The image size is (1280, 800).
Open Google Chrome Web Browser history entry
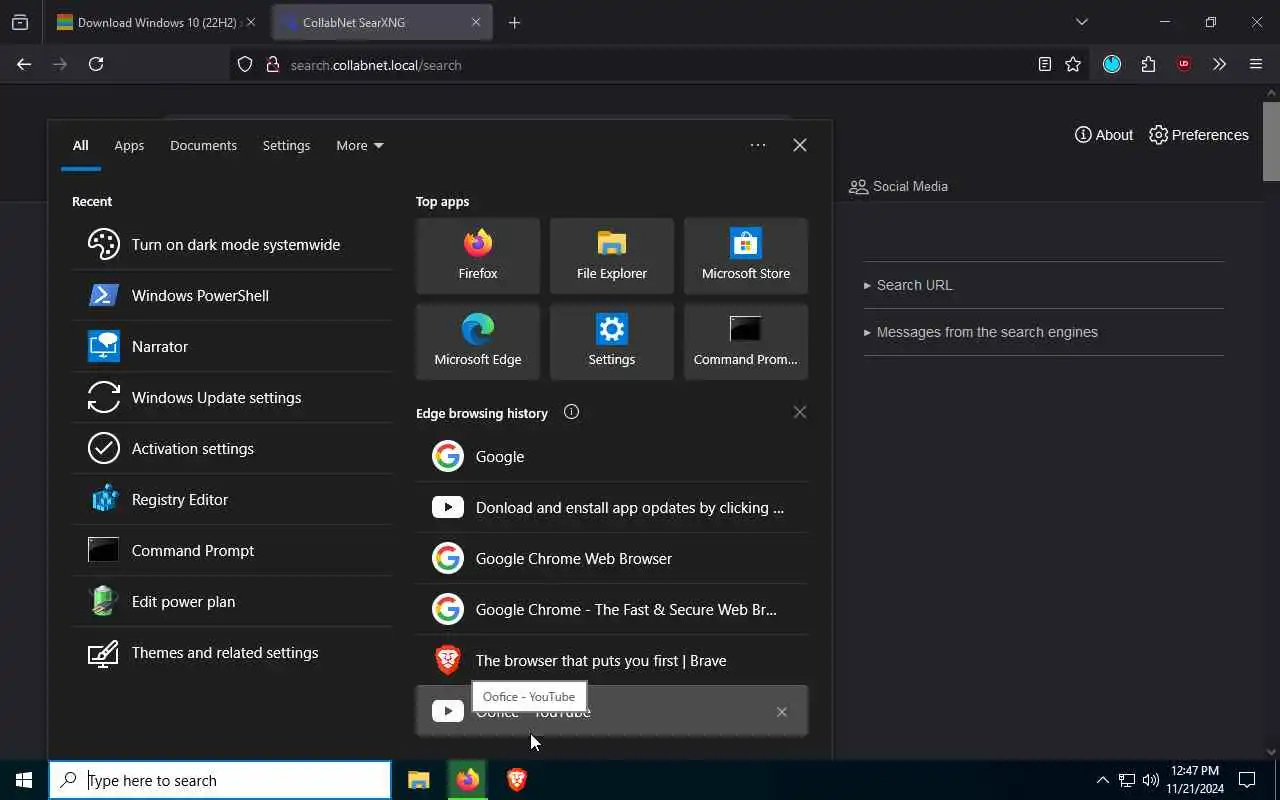612,558
